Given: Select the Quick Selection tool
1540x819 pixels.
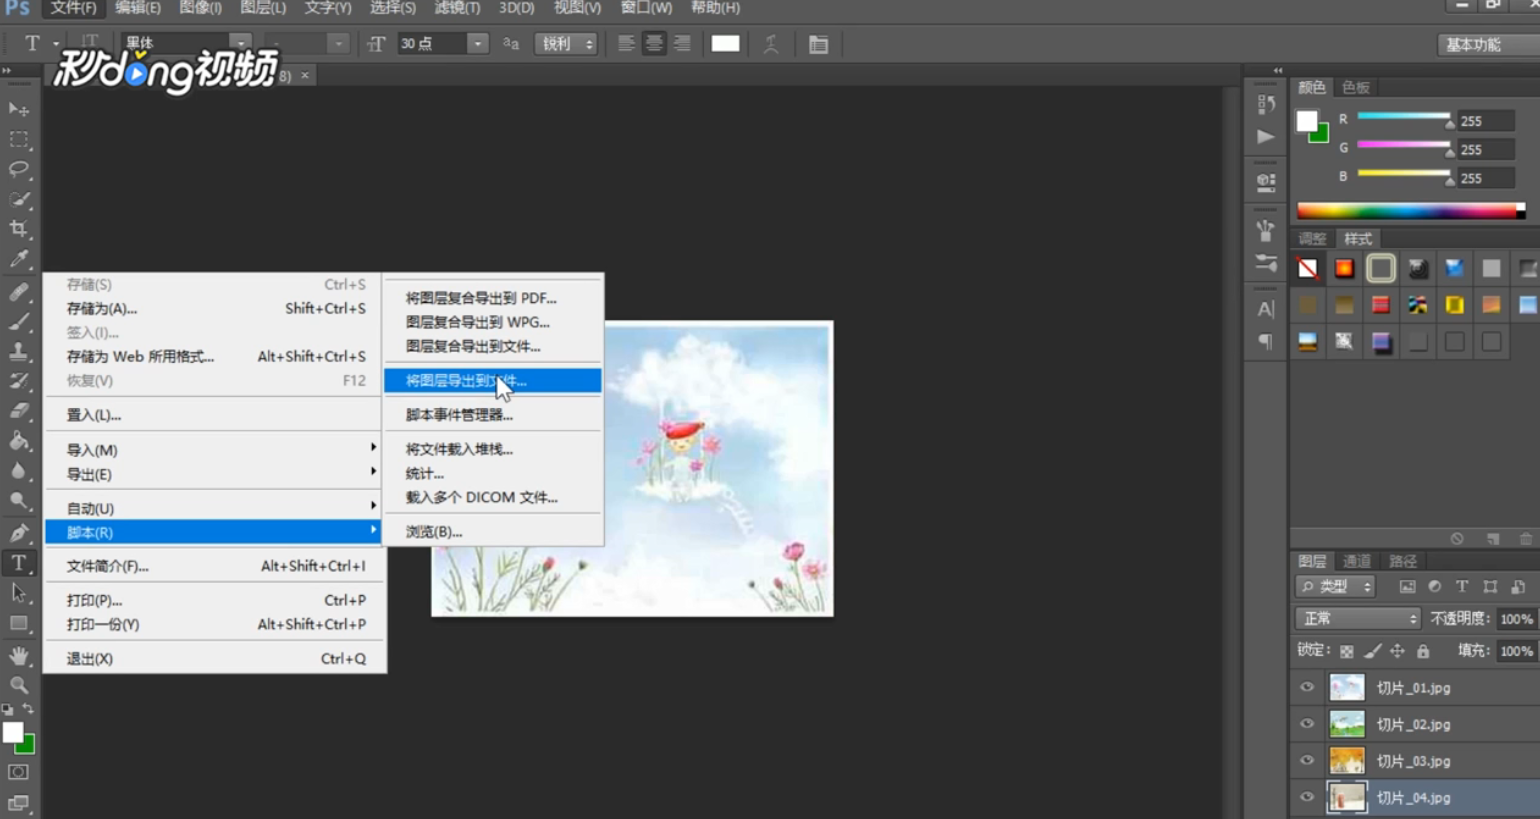Looking at the screenshot, I should (18, 199).
